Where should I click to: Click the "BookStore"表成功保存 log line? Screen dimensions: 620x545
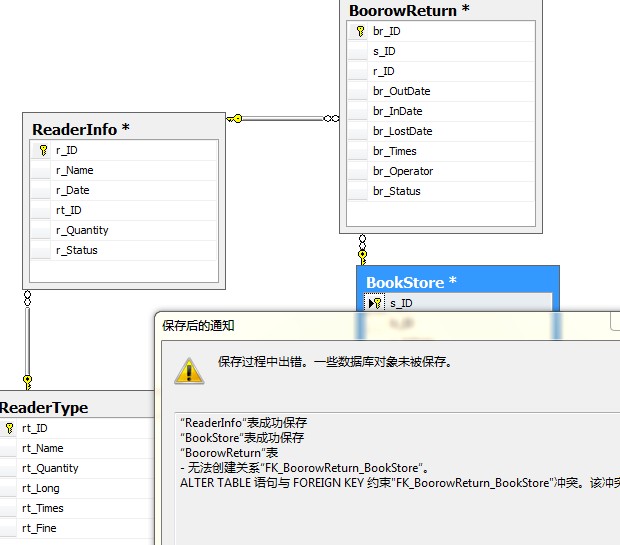tap(242, 438)
